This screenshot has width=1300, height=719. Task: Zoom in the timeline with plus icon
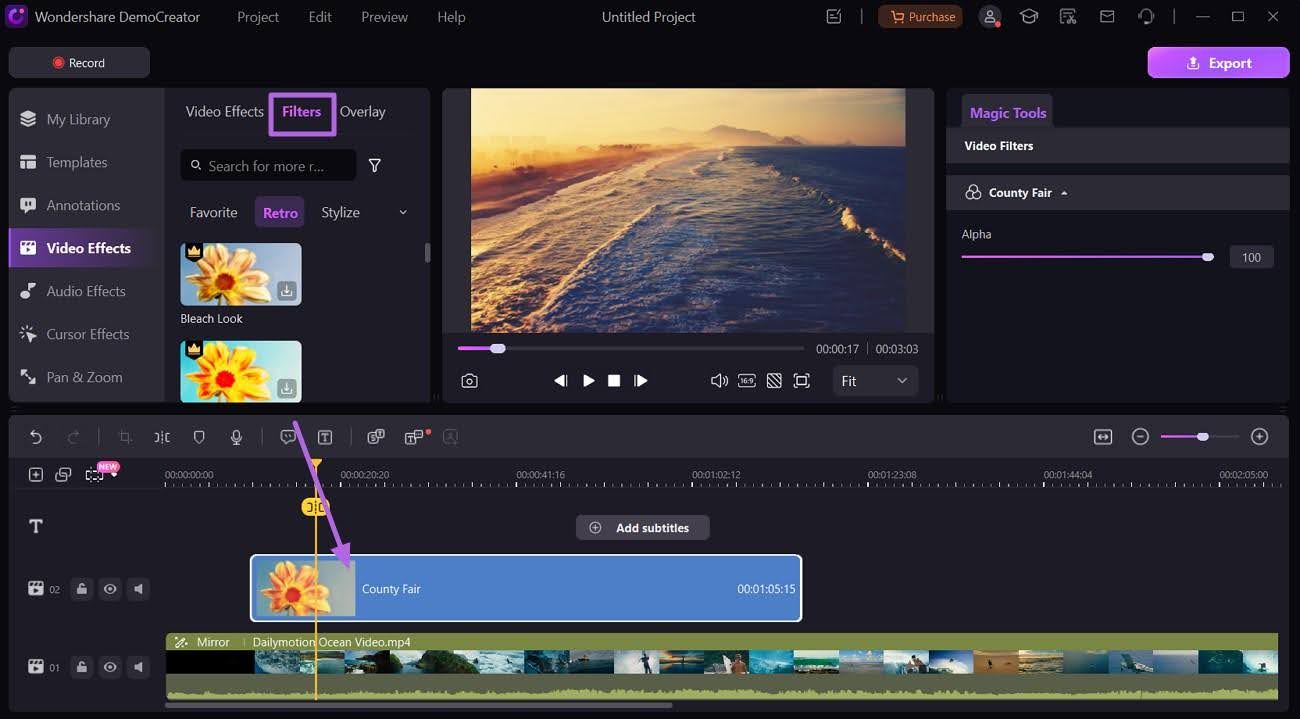1260,437
